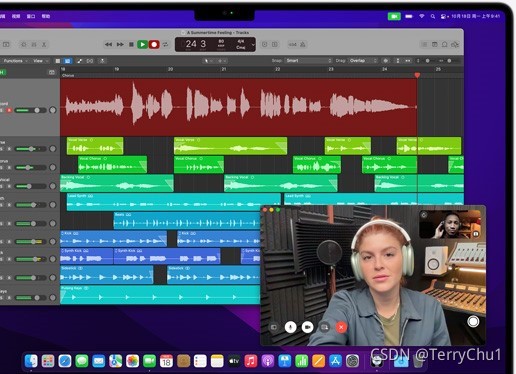Open the LCD display mode dropdown arrow
The image size is (516, 374).
[x=253, y=45]
